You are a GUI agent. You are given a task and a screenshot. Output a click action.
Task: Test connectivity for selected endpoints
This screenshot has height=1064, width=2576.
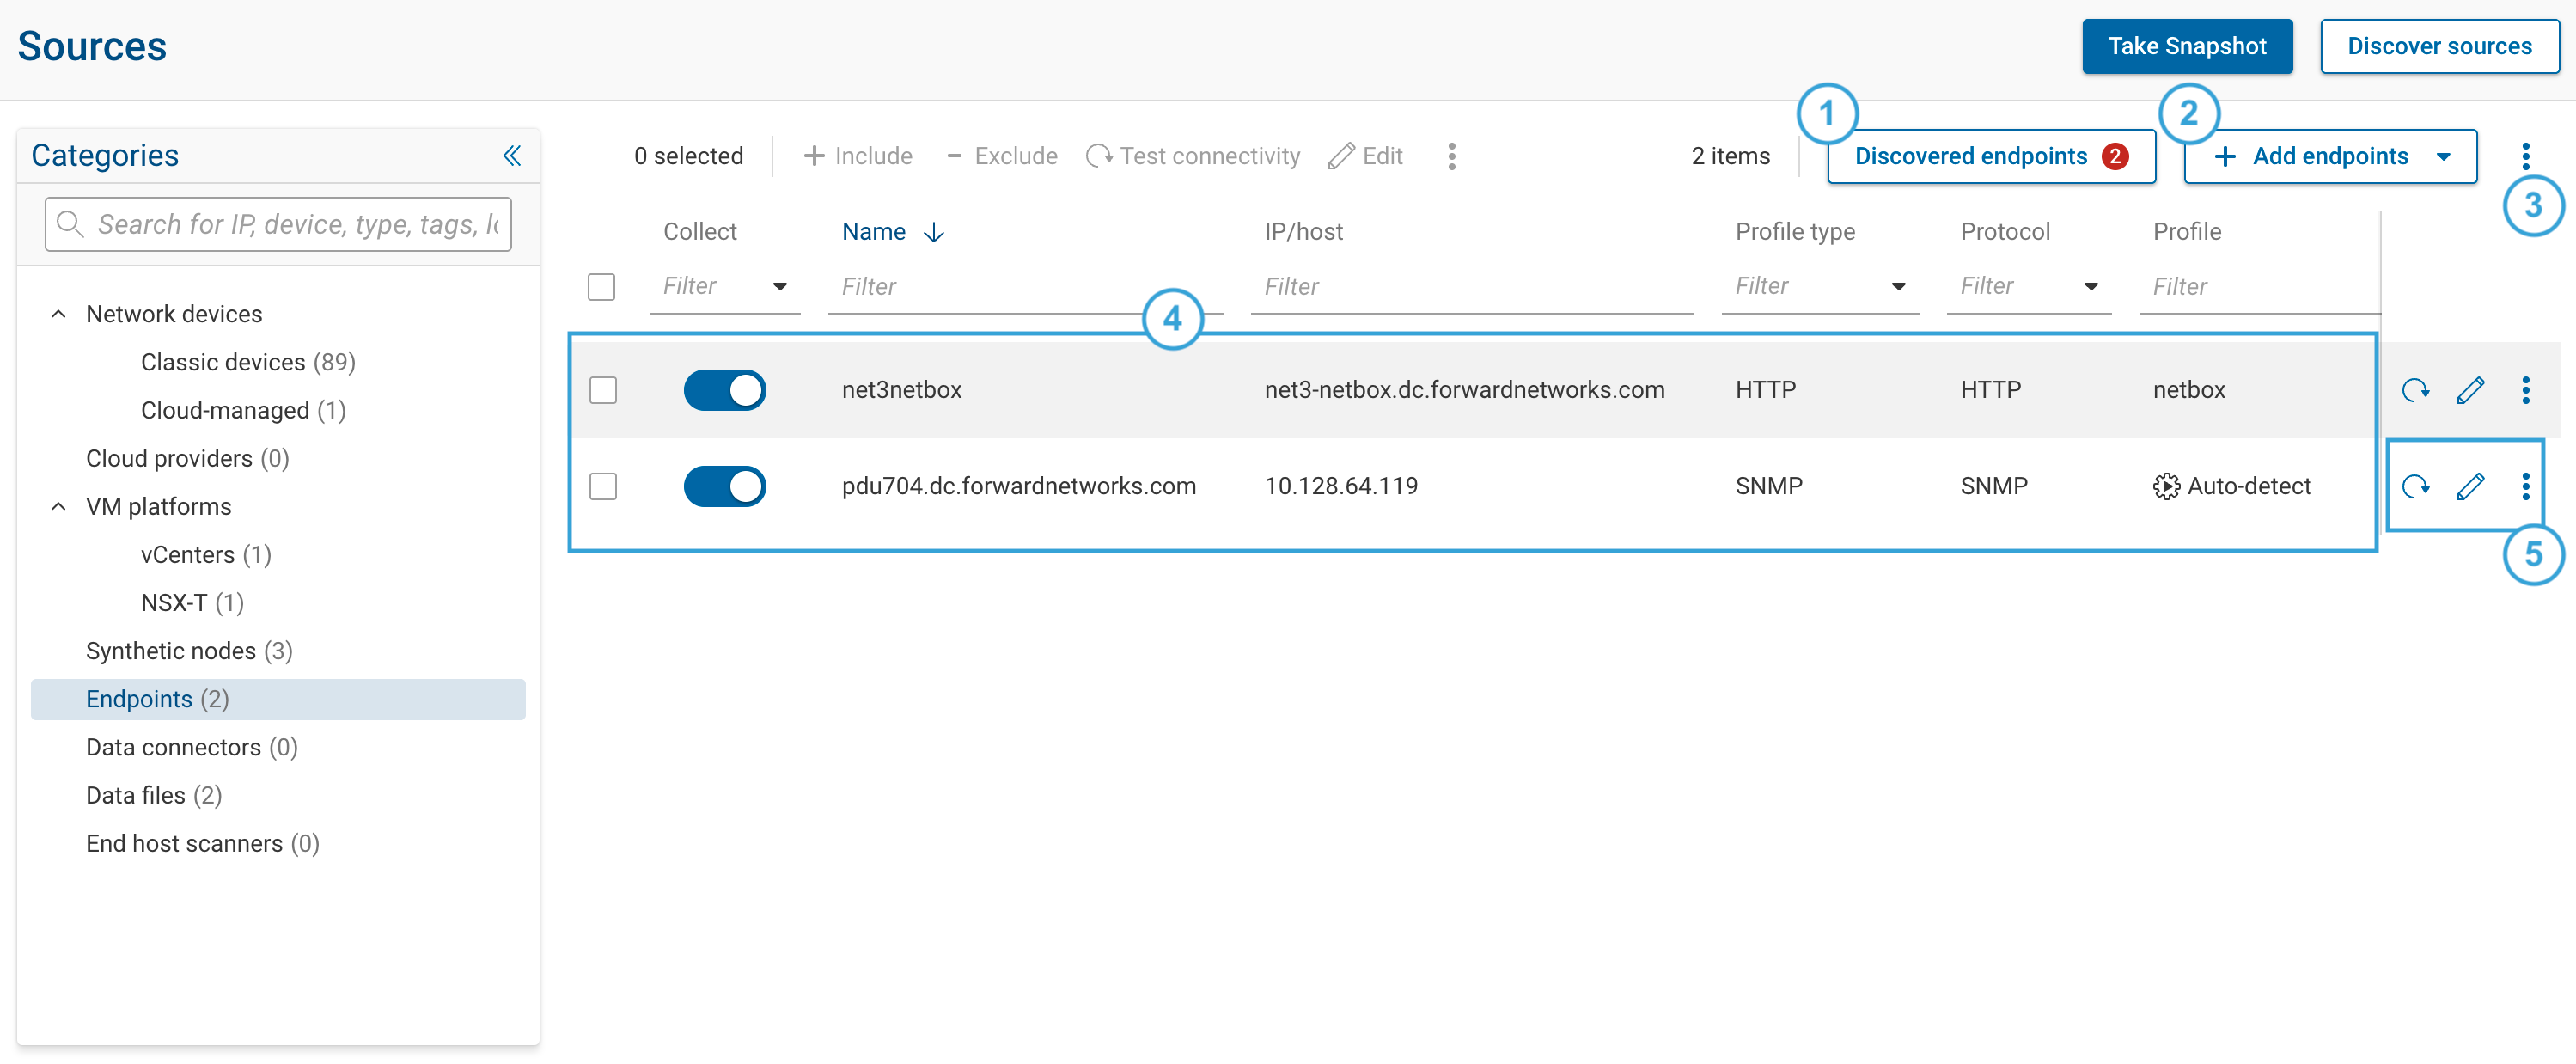(1194, 156)
